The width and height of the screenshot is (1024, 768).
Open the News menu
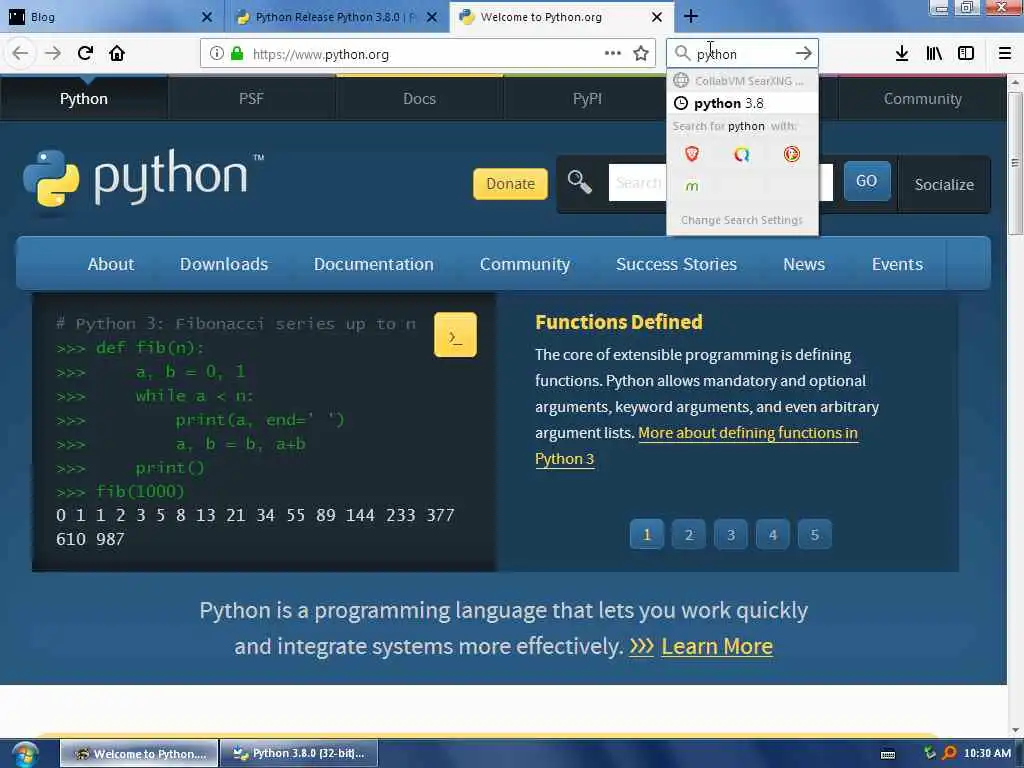pyautogui.click(x=804, y=264)
